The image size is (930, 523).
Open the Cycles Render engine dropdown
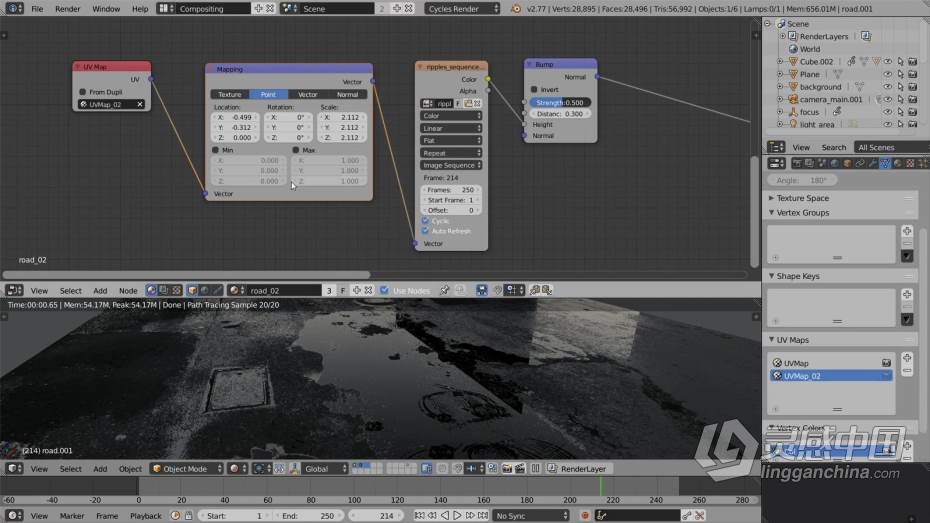tap(463, 9)
